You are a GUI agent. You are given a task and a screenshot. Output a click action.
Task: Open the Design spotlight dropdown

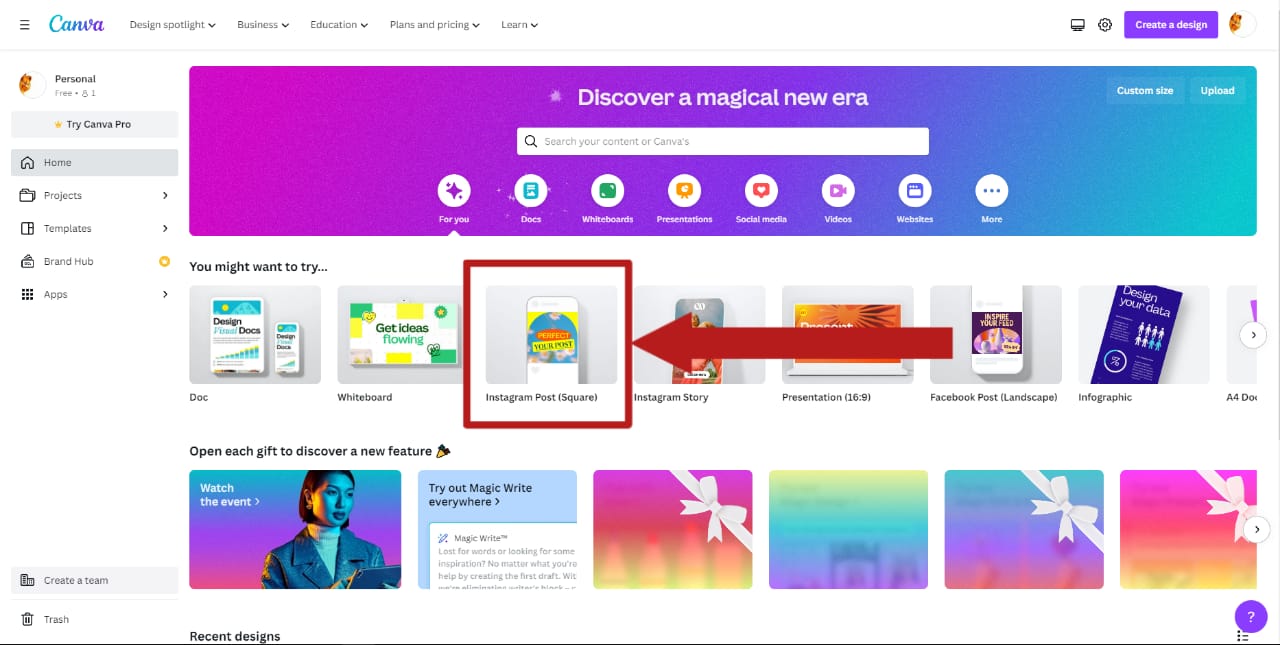173,24
